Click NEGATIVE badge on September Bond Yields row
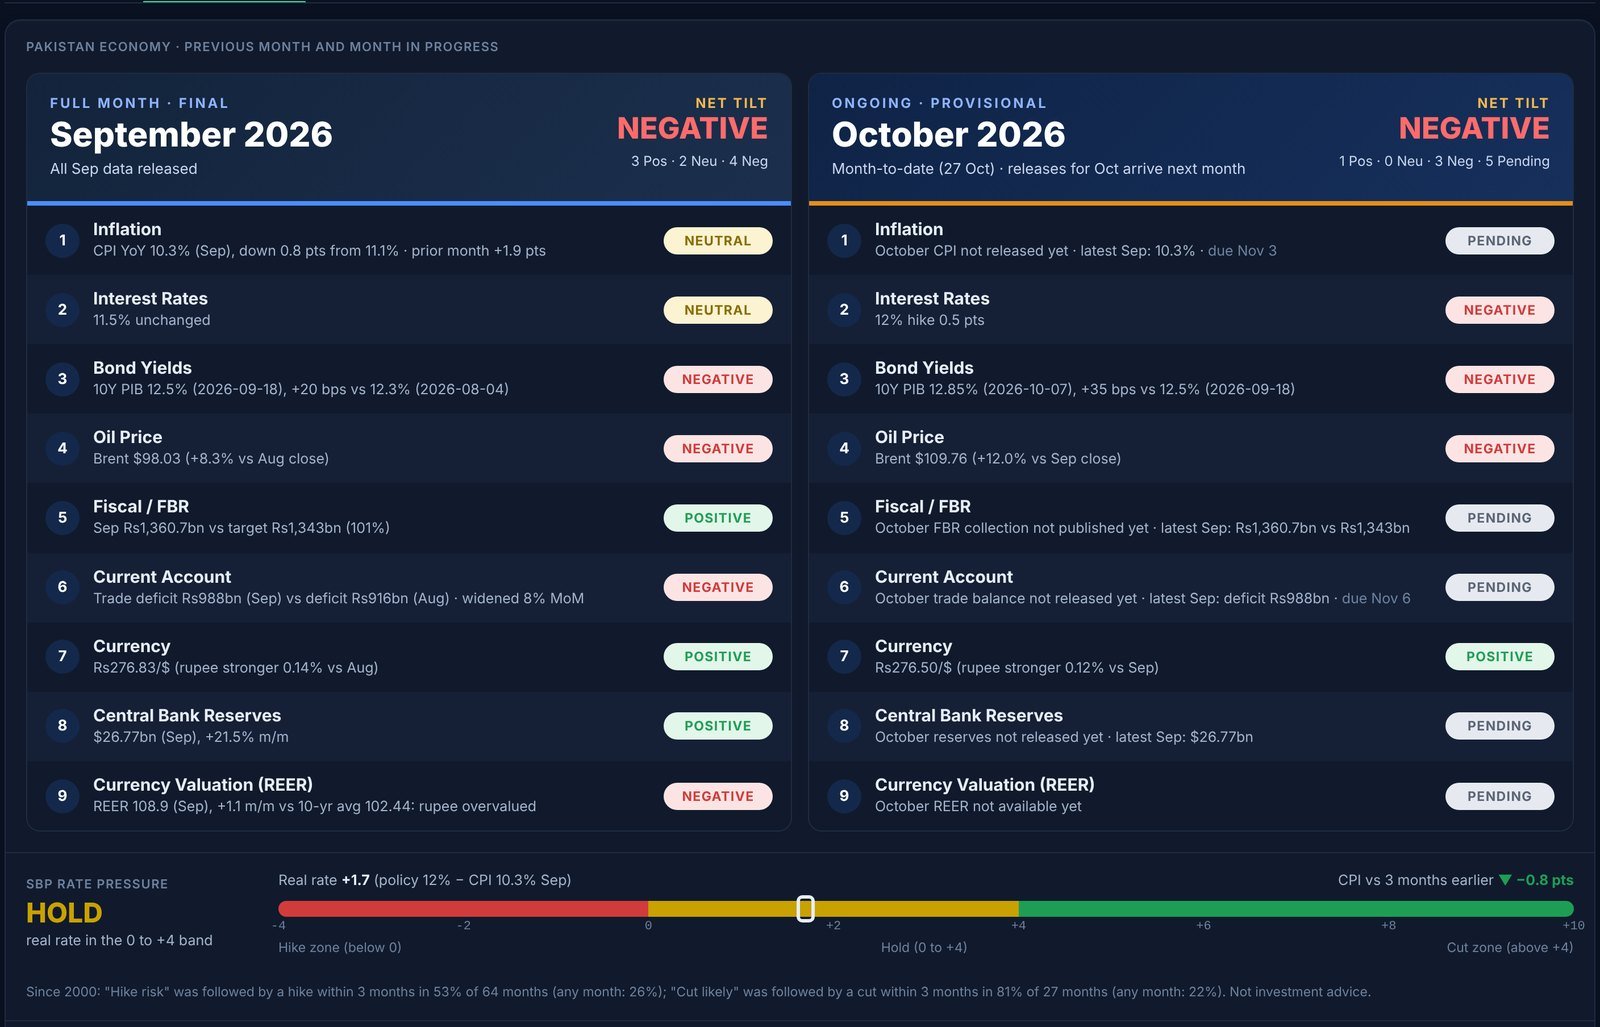 point(718,379)
